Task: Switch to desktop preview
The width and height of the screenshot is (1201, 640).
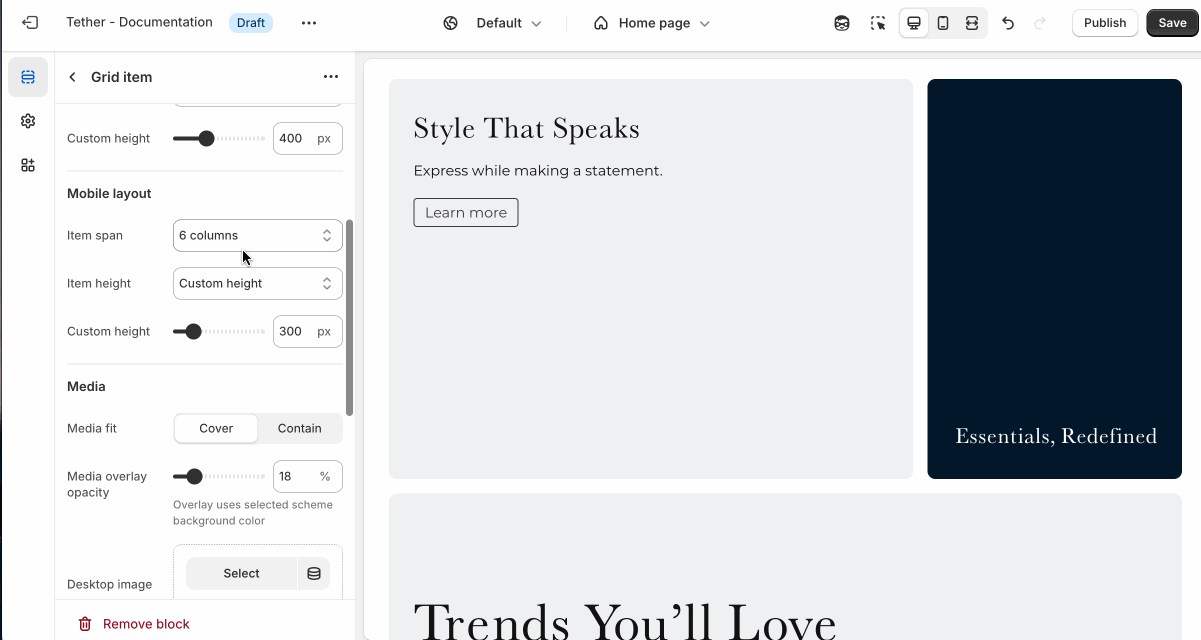Action: coord(914,23)
